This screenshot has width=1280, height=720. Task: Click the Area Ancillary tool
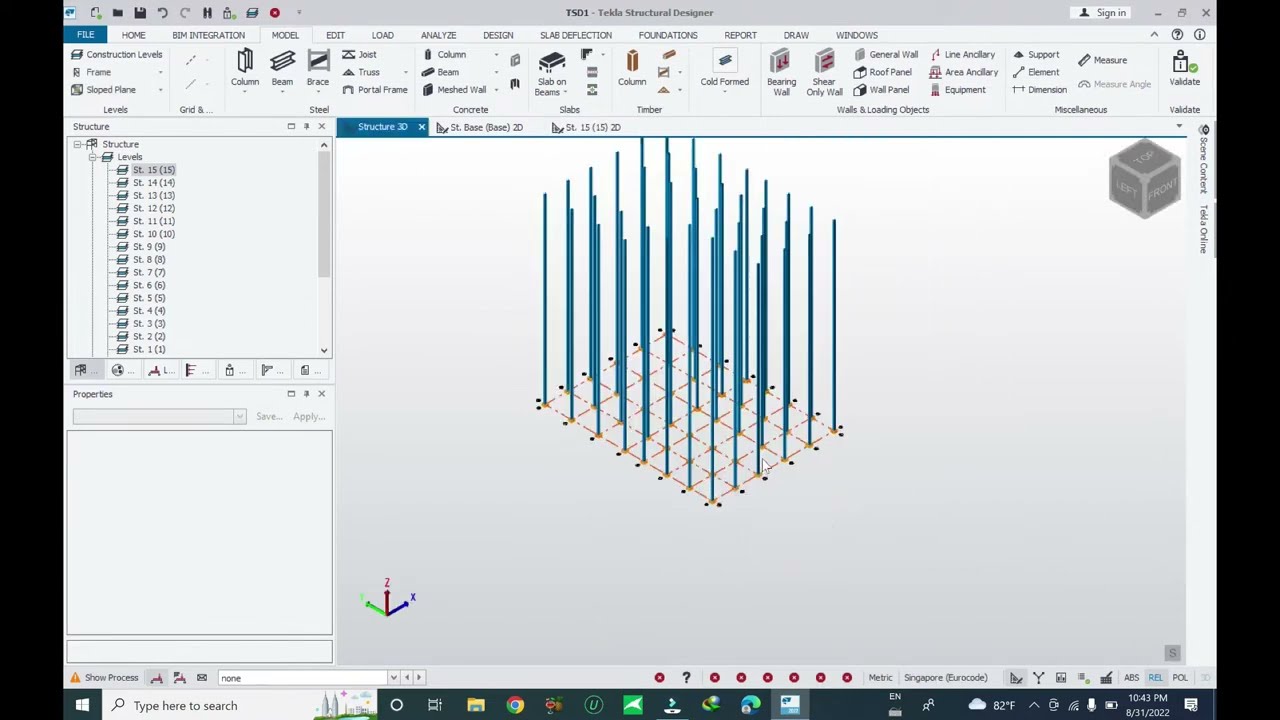click(963, 72)
